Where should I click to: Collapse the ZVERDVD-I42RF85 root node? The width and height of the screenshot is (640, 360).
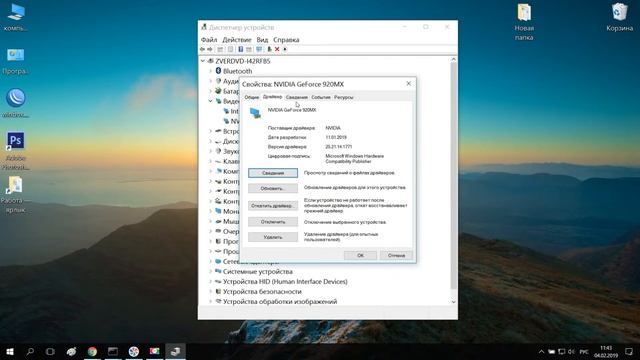point(203,61)
